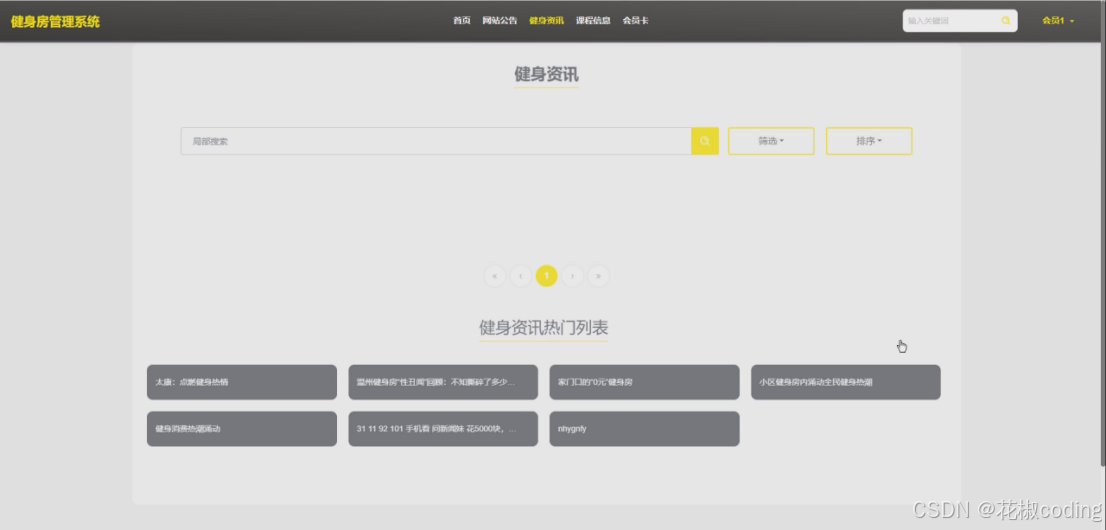
Task: Go to previous page pagination arrow
Action: pos(521,276)
